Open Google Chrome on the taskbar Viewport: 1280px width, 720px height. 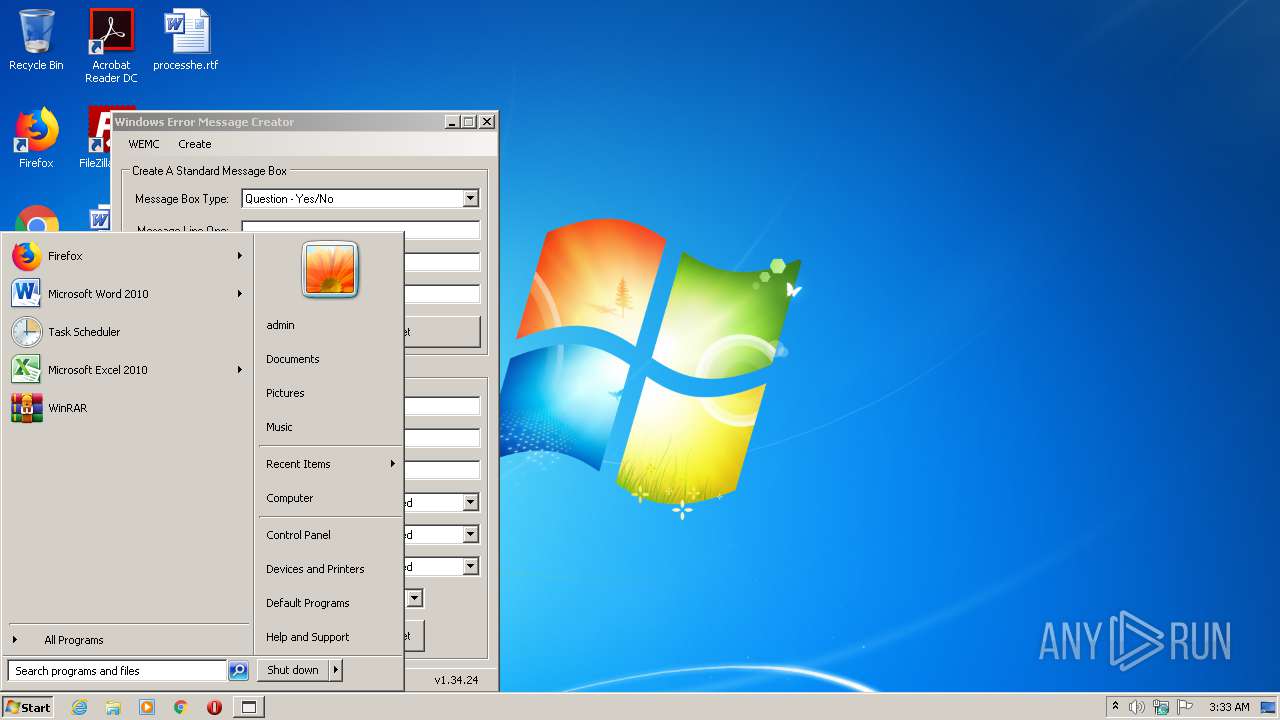[x=181, y=707]
